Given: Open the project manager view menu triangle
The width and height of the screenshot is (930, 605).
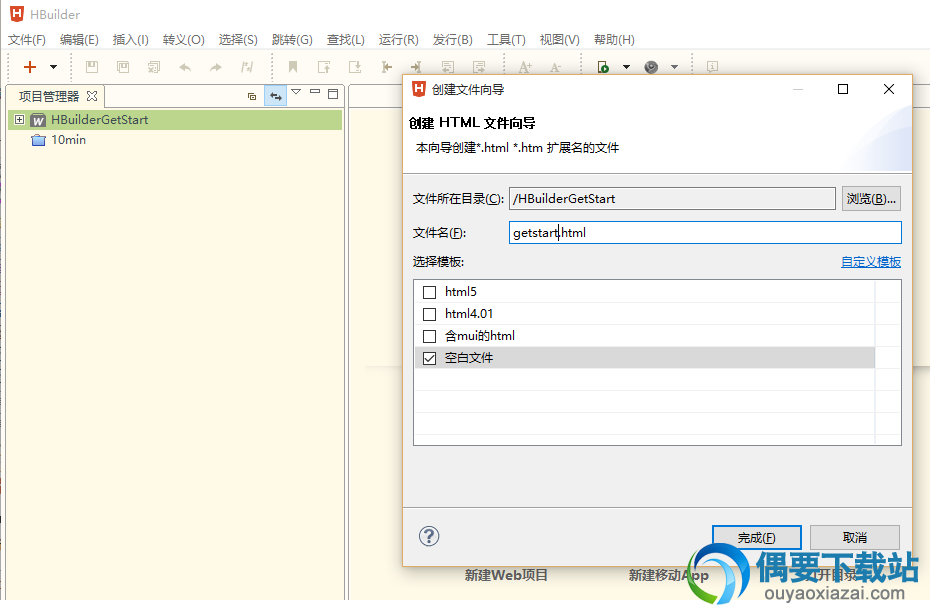Looking at the screenshot, I should coord(296,92).
